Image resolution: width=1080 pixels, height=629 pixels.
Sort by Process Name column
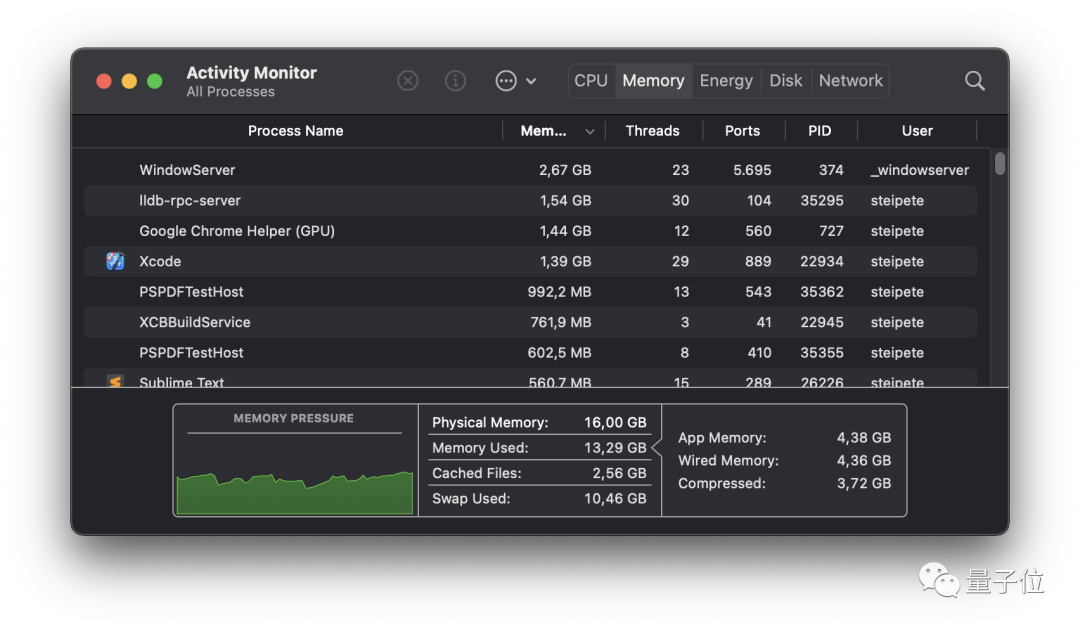[295, 131]
